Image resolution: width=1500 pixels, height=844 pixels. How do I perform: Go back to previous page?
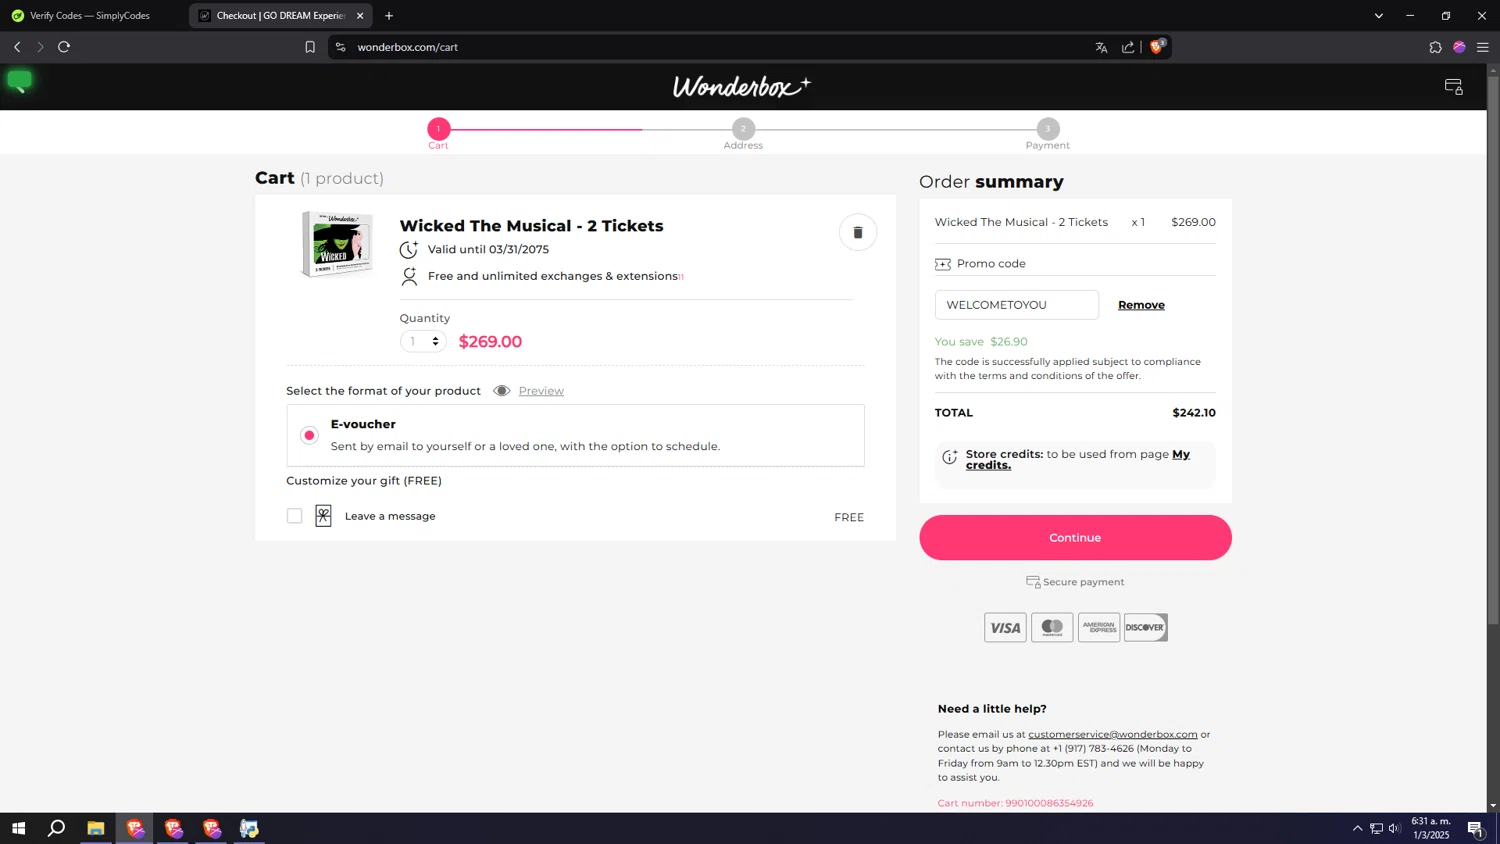pyautogui.click(x=17, y=47)
